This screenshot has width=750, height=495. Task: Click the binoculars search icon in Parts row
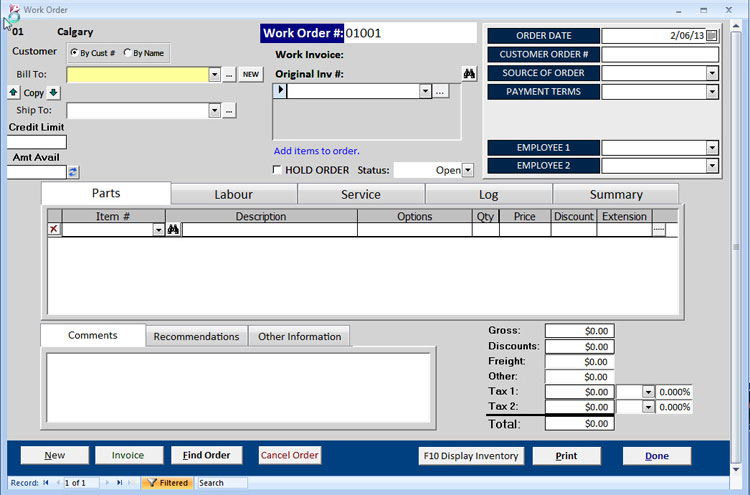(173, 230)
